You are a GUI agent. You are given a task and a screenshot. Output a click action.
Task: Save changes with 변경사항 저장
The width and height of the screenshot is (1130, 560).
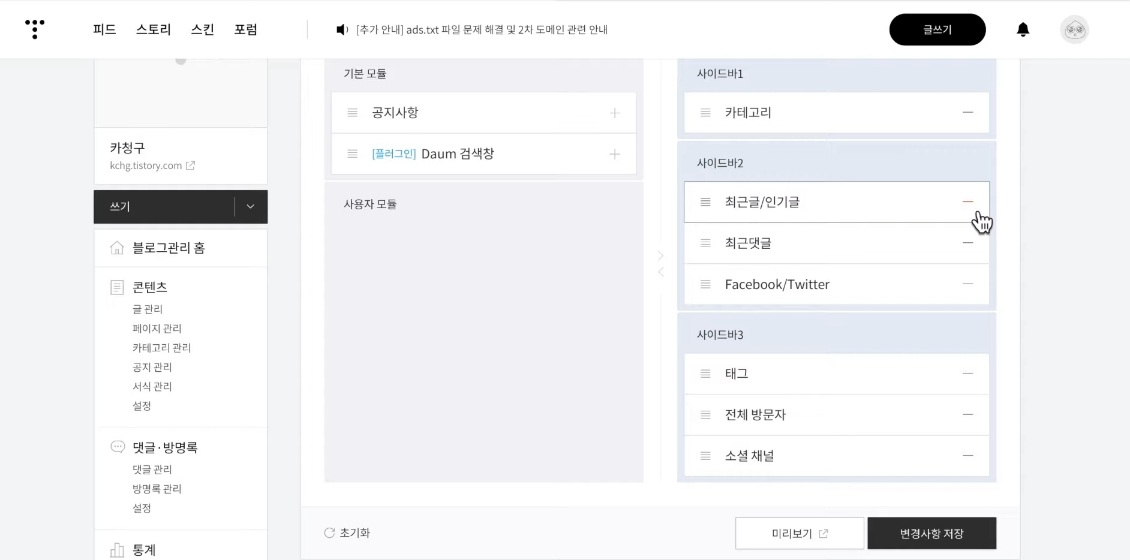click(x=932, y=533)
